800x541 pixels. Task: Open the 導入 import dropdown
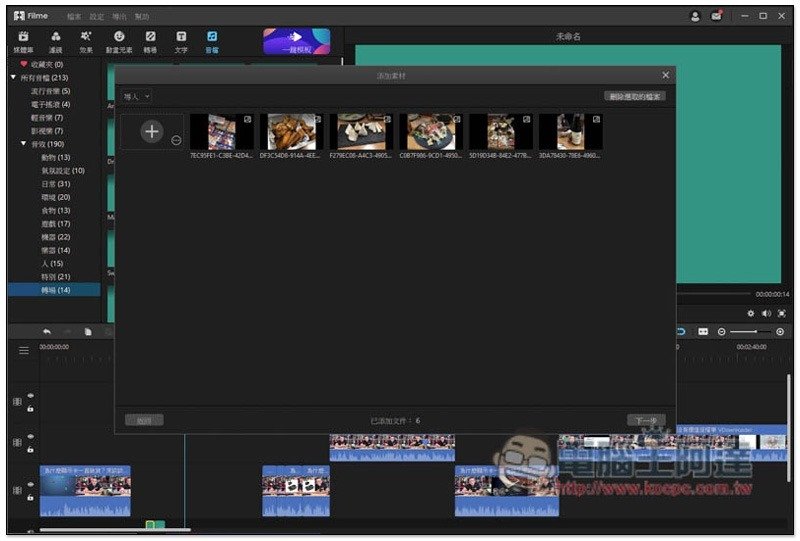(136, 96)
